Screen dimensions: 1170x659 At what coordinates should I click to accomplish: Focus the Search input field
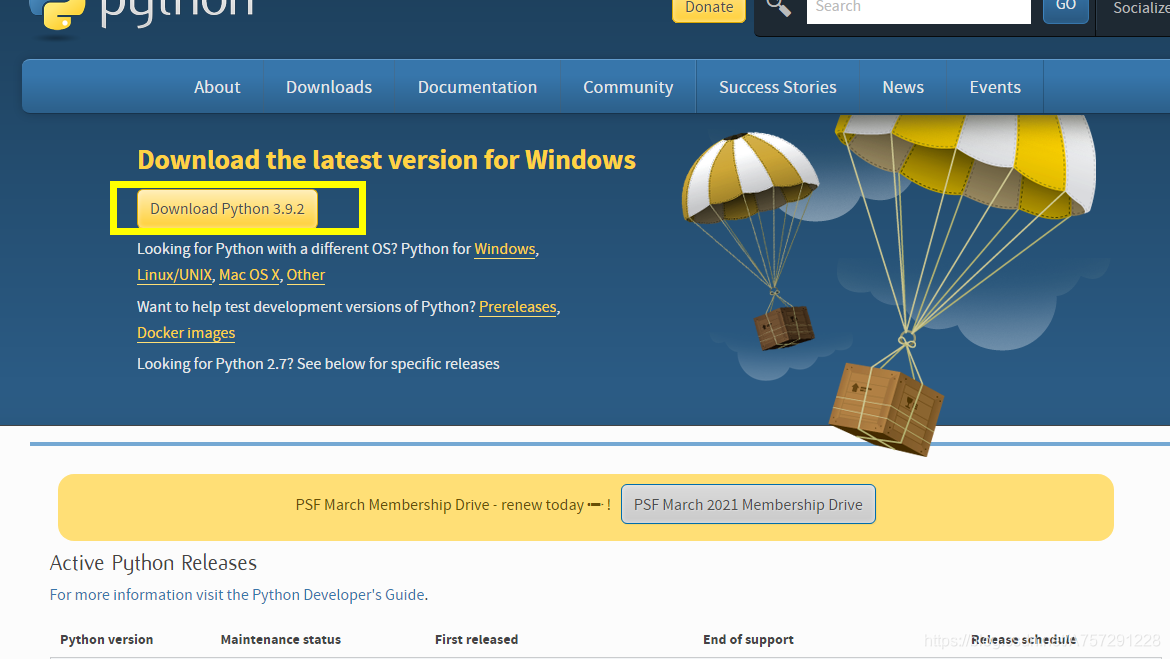point(919,10)
